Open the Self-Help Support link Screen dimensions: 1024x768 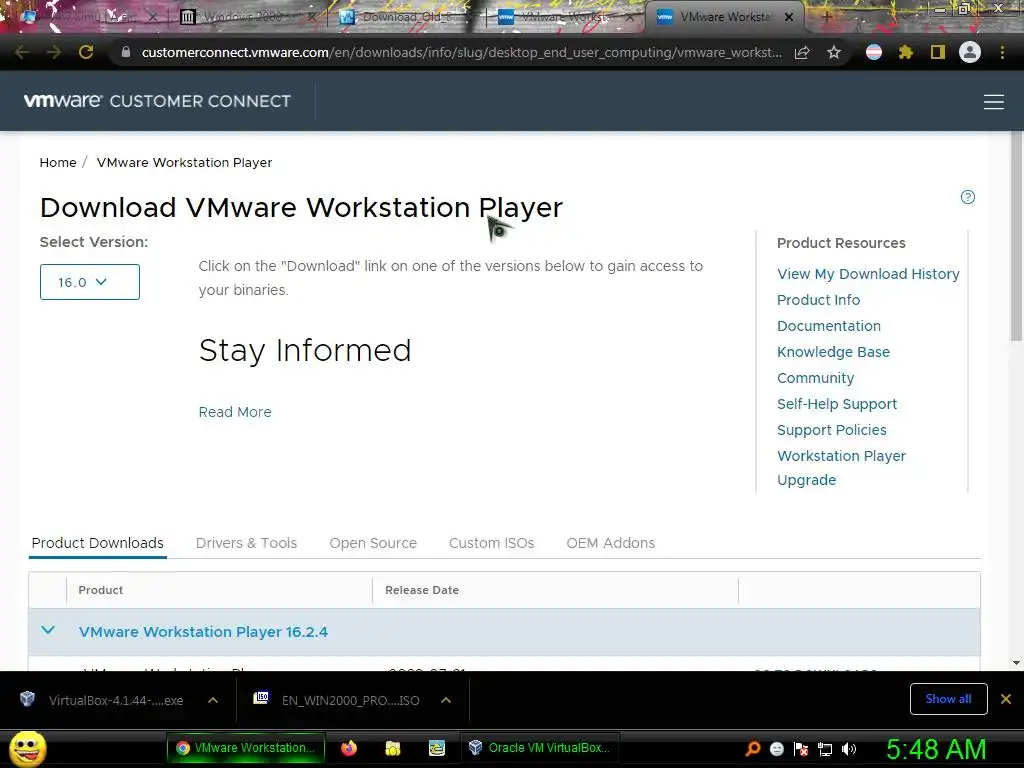tap(837, 404)
